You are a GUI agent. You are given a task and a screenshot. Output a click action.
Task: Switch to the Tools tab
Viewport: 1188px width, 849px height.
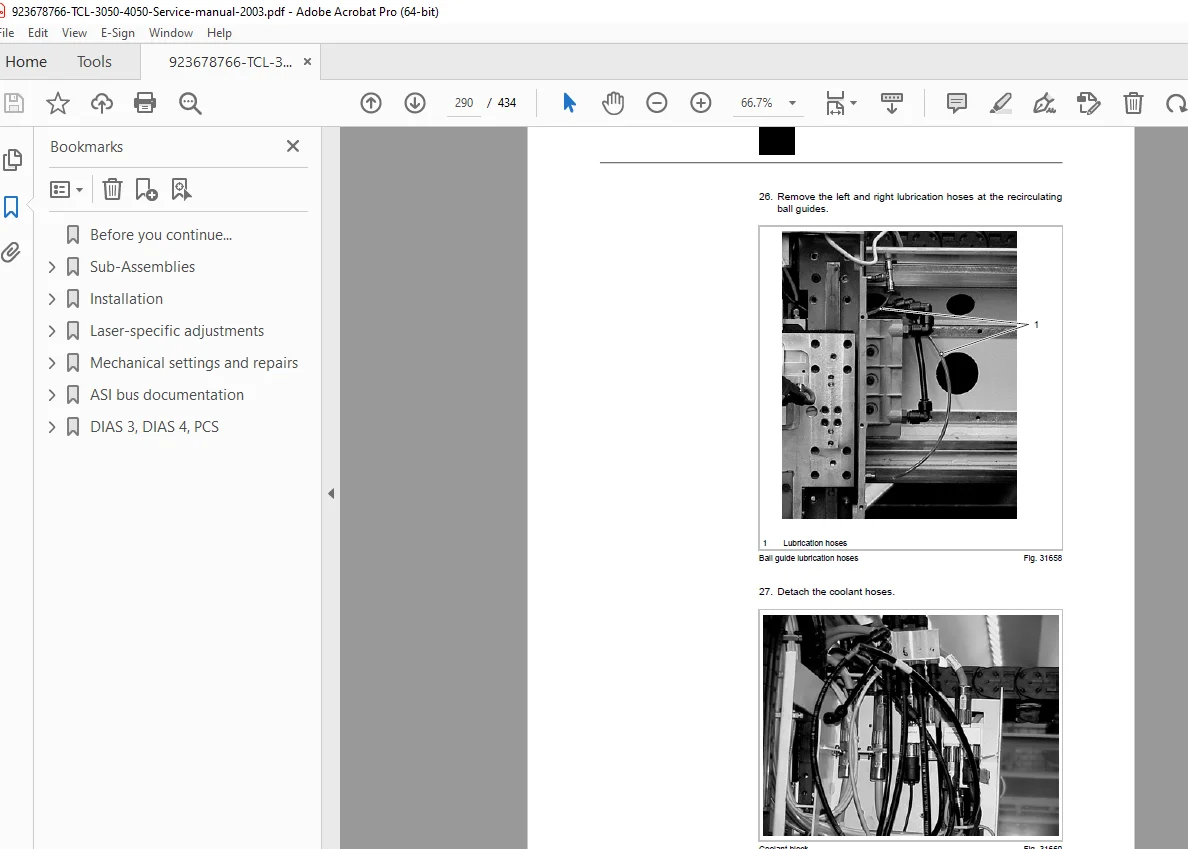94,61
